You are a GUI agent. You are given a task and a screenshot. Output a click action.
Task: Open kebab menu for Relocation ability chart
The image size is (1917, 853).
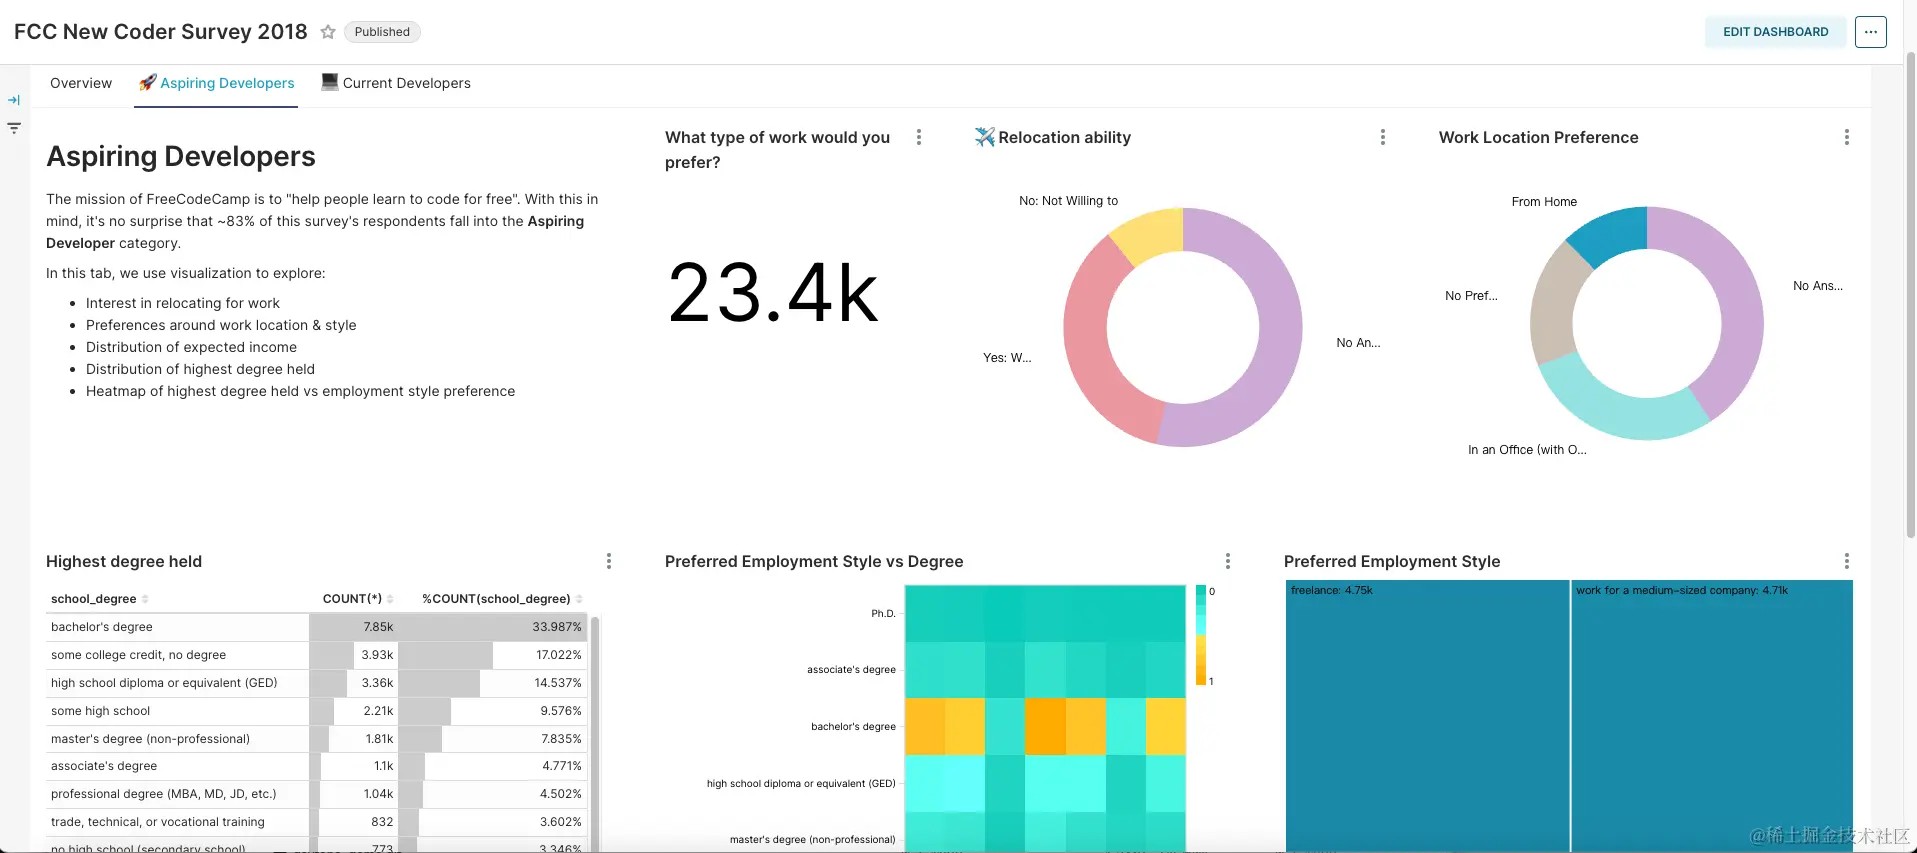(x=1383, y=137)
